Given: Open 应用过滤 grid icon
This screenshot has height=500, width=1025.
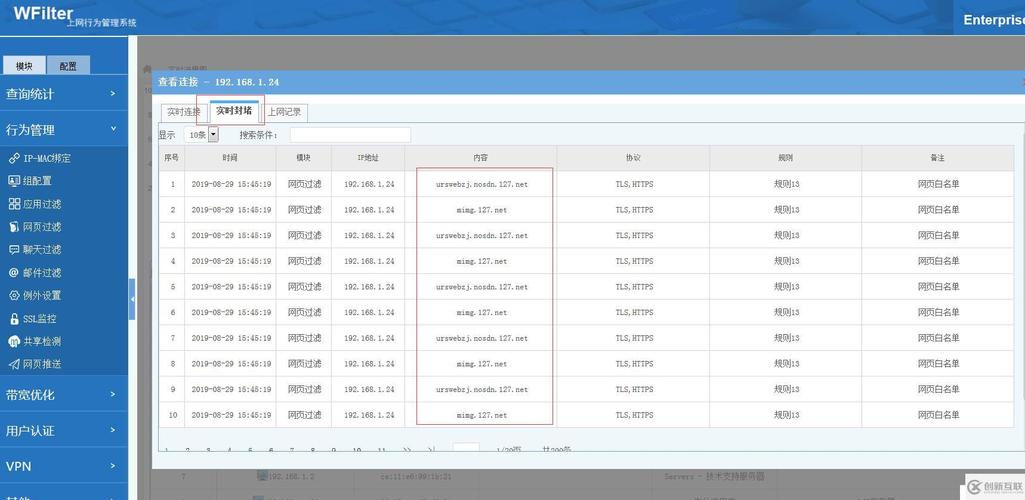Looking at the screenshot, I should (x=14, y=204).
